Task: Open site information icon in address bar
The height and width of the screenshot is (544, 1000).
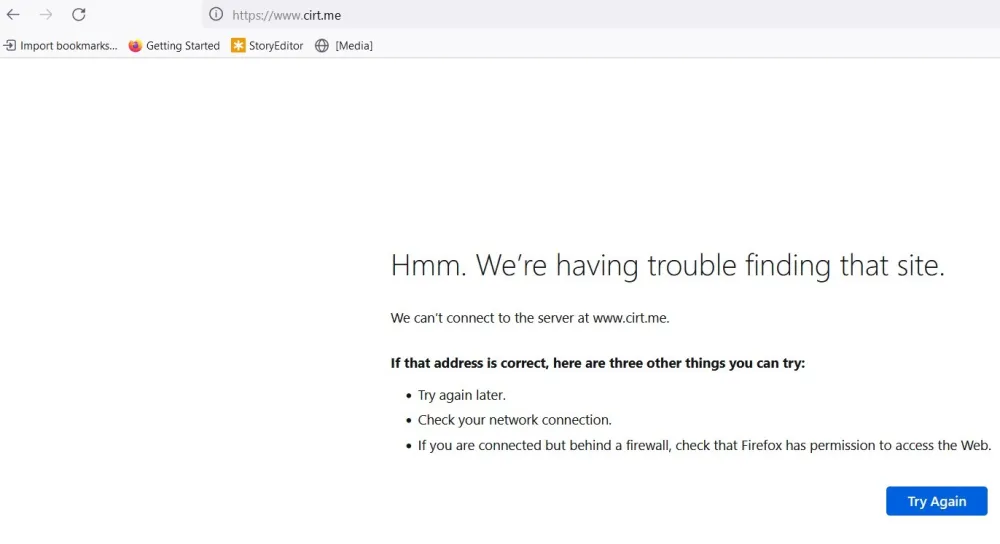Action: click(x=215, y=15)
